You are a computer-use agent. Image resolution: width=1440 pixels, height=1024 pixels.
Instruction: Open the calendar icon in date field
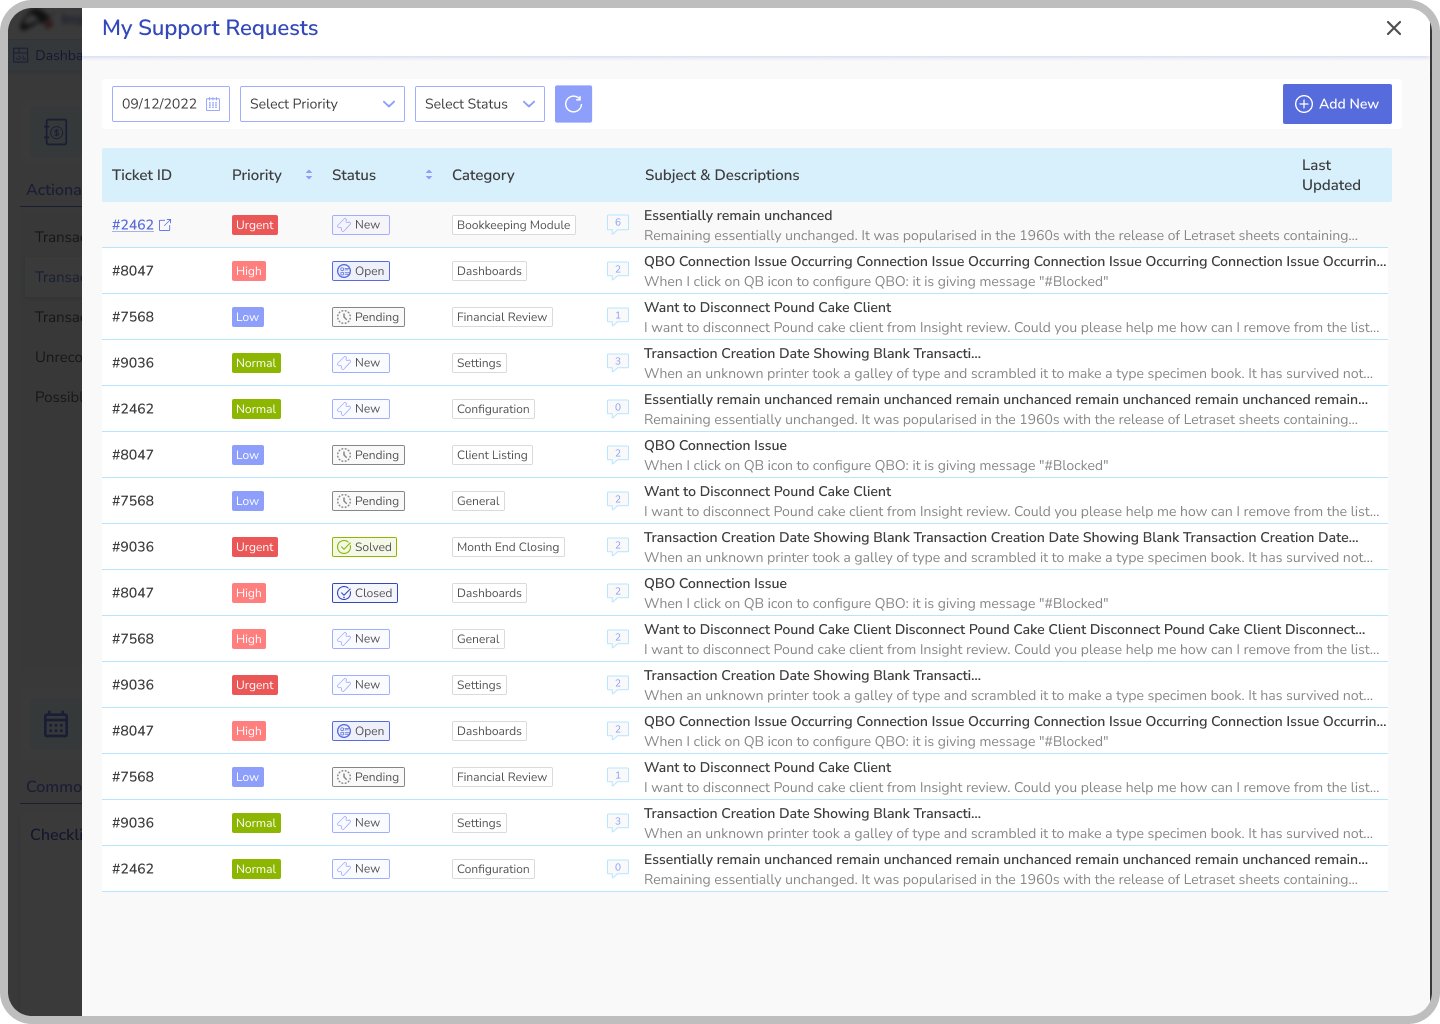[213, 104]
